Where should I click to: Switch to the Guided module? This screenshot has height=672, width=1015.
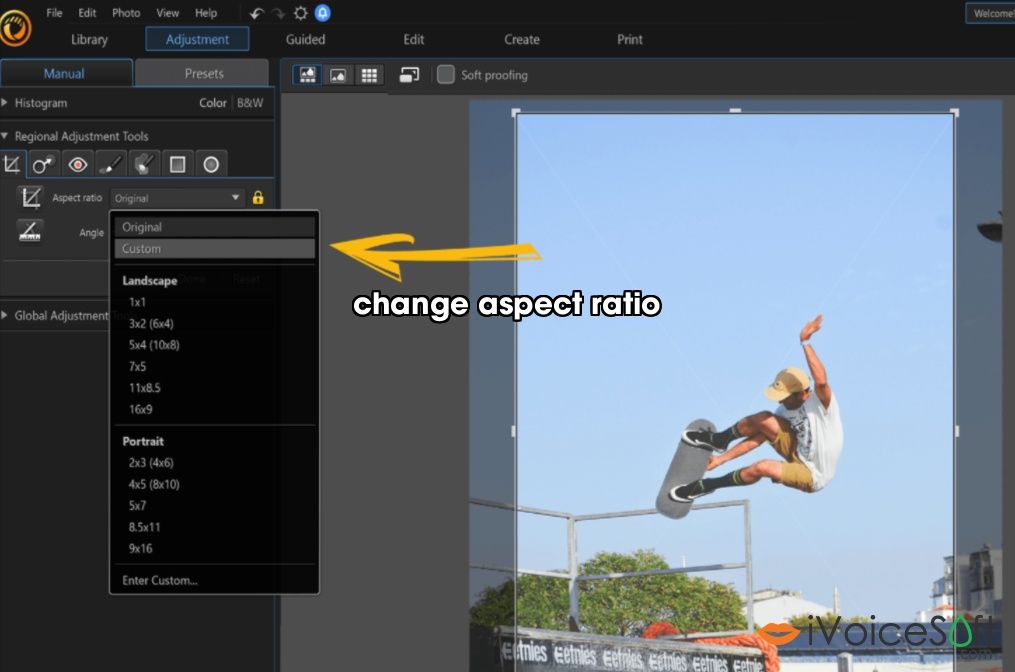(x=306, y=39)
